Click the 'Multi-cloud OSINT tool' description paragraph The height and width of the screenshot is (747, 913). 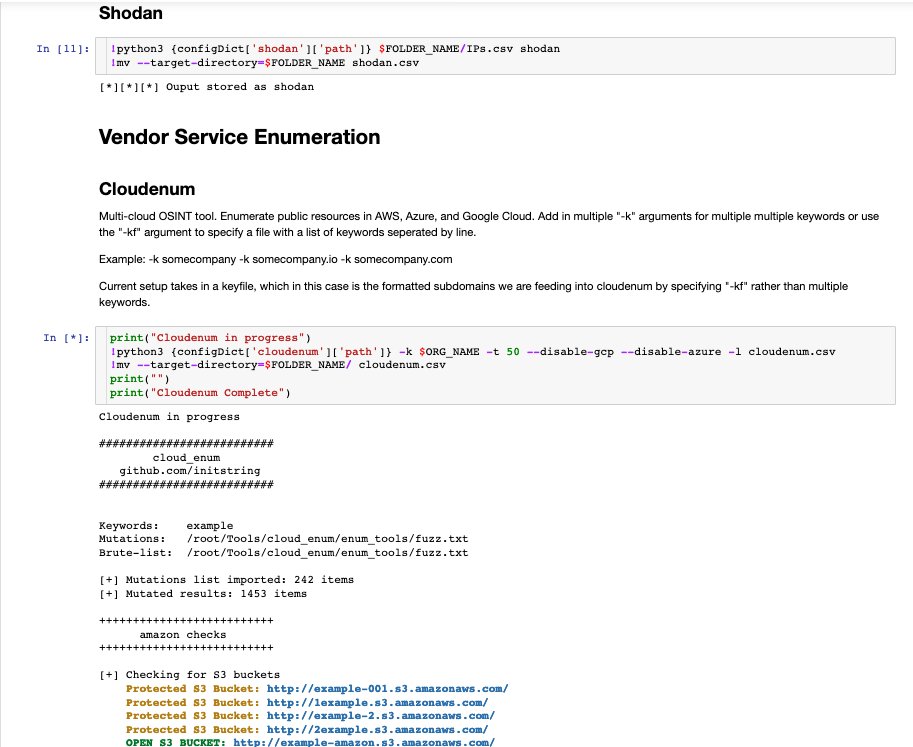click(489, 224)
